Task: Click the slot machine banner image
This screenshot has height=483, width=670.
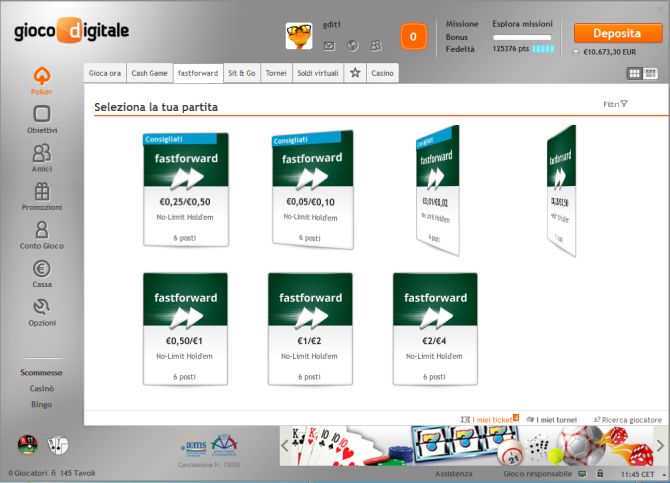Action: point(467,445)
